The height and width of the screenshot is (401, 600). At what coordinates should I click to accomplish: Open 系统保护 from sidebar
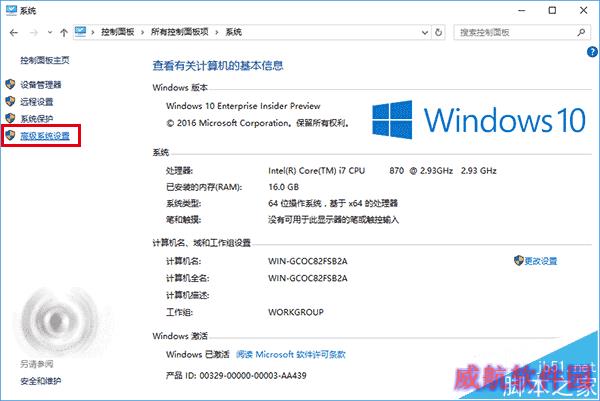click(x=36, y=119)
